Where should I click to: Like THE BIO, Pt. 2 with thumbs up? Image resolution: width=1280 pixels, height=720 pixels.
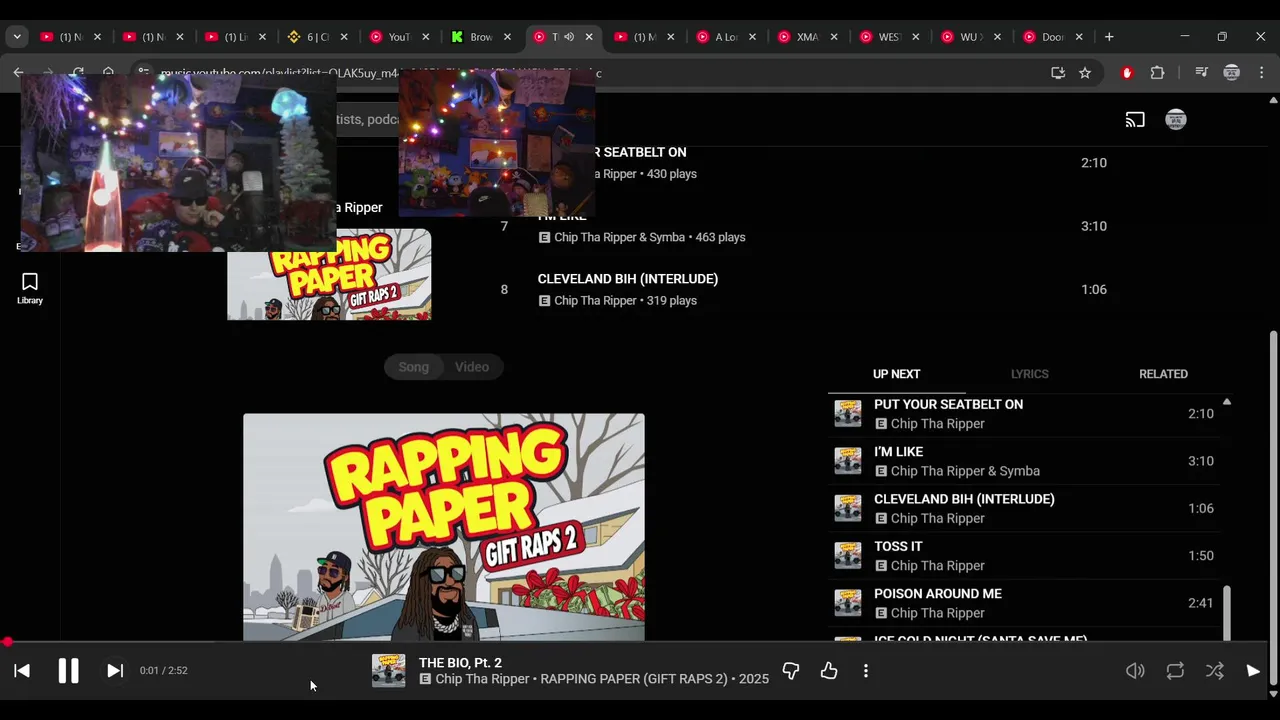(829, 671)
